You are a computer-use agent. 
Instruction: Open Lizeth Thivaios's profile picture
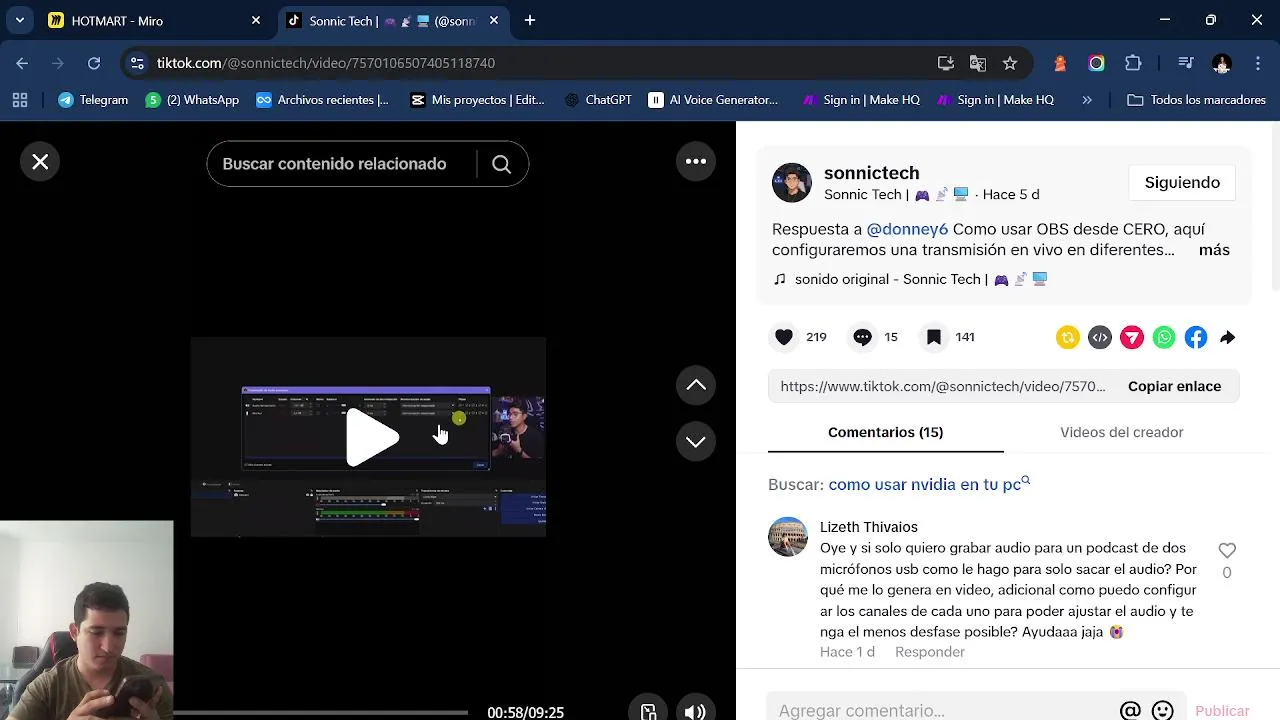point(788,537)
